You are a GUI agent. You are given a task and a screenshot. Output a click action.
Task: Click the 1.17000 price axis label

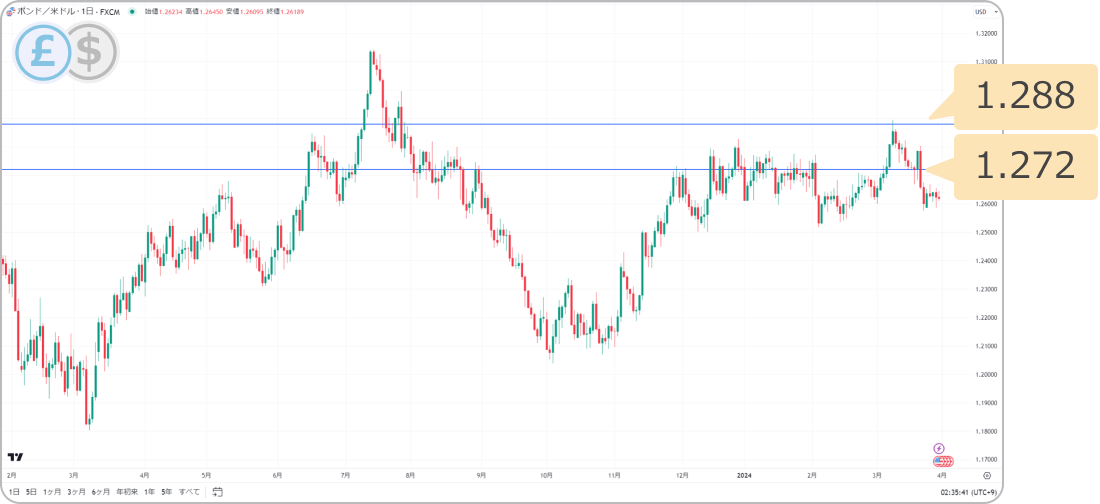click(987, 460)
